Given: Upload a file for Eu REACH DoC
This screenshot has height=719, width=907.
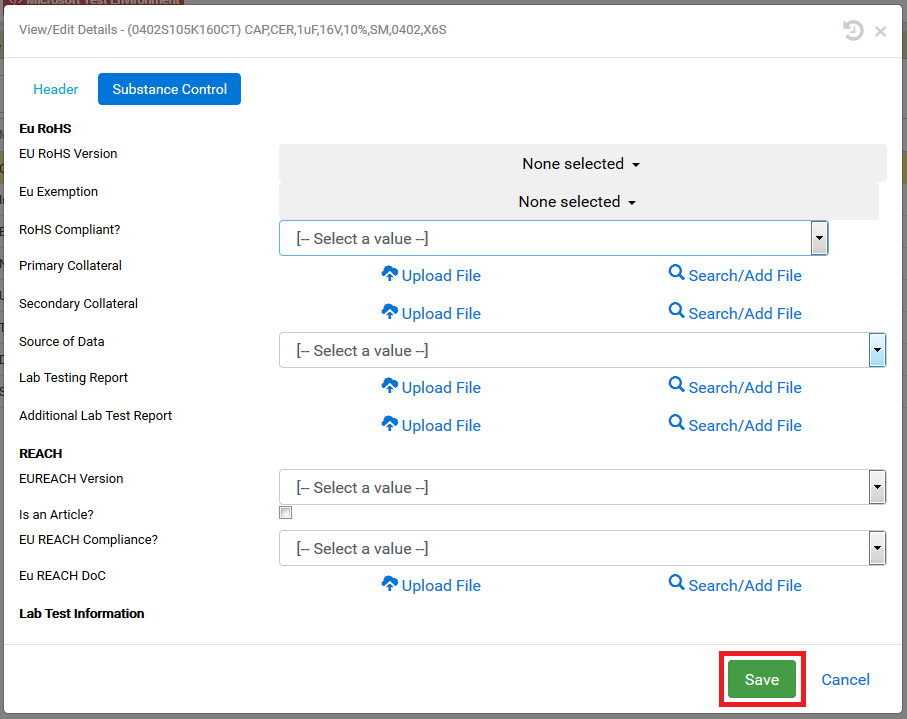Looking at the screenshot, I should 390,585.
